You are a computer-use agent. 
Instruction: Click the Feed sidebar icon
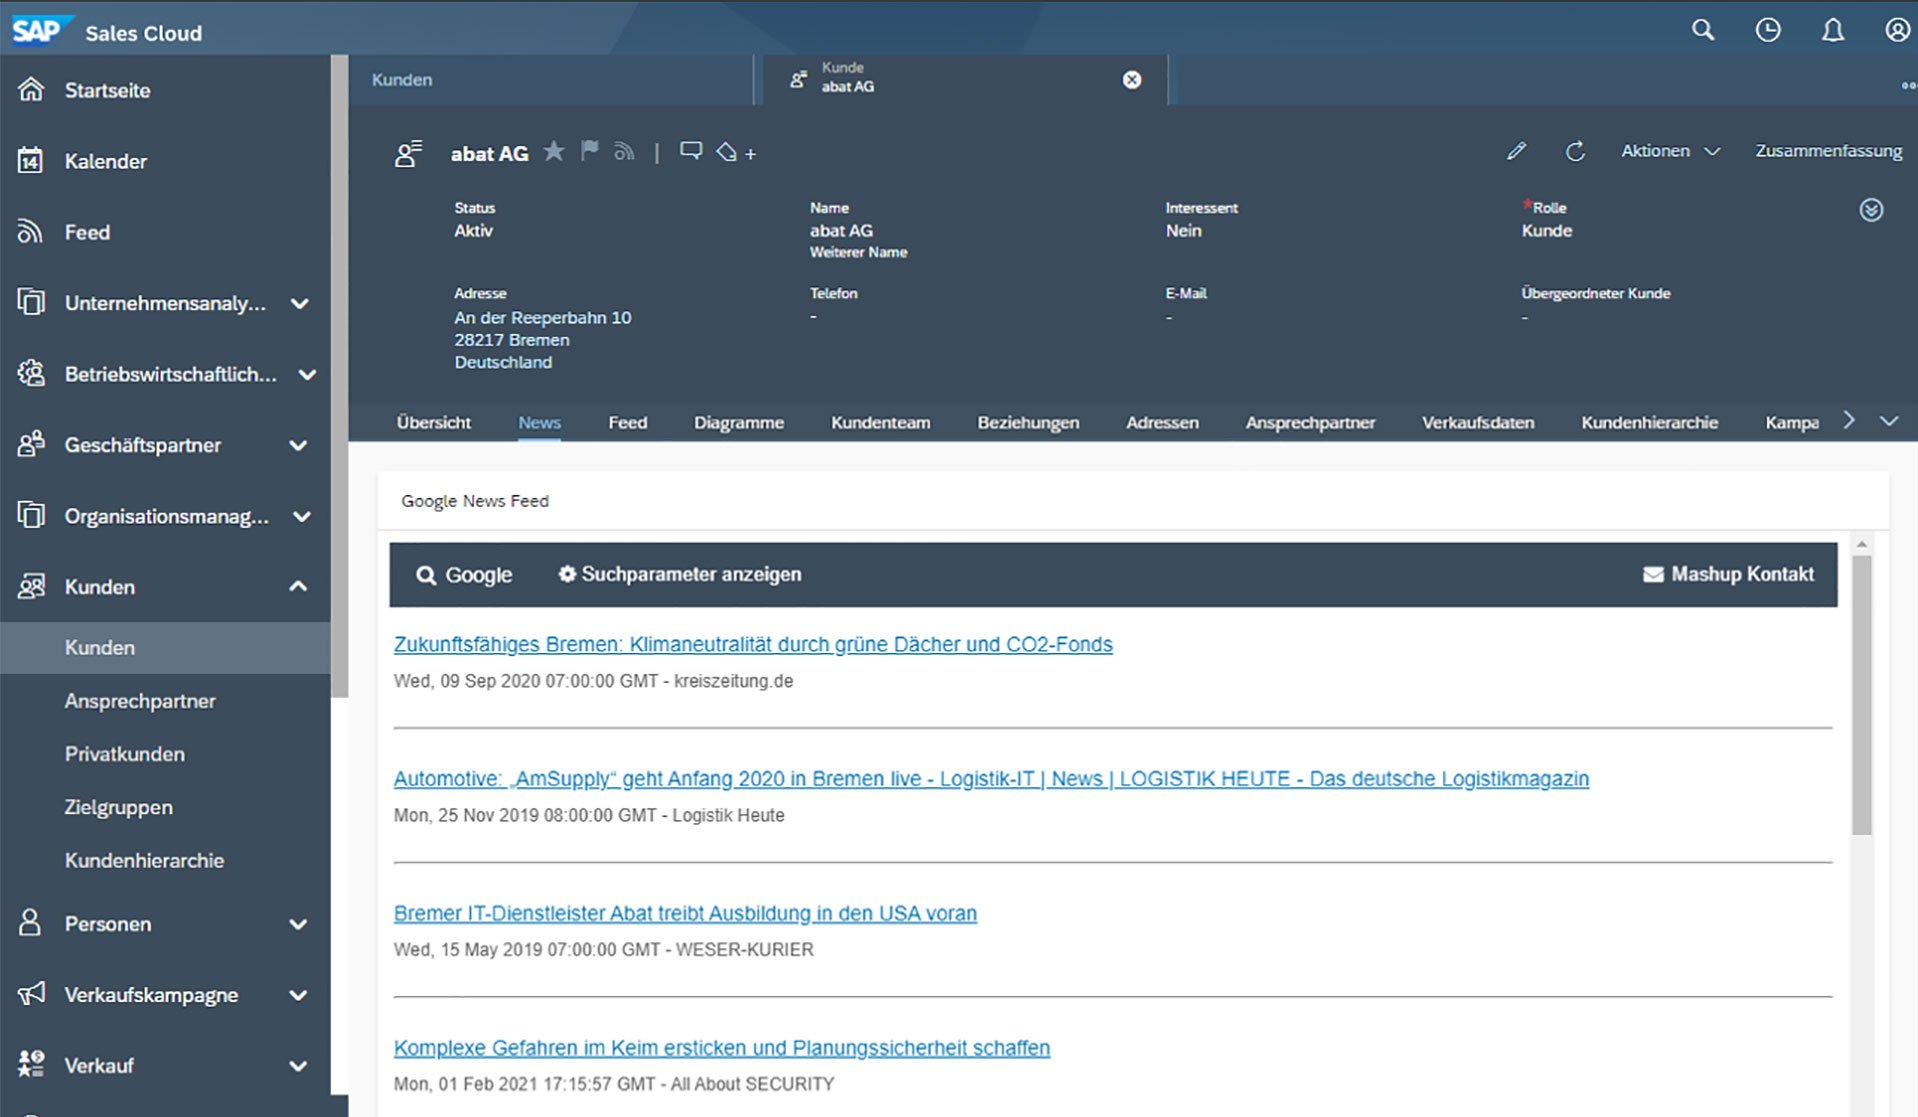pyautogui.click(x=31, y=232)
